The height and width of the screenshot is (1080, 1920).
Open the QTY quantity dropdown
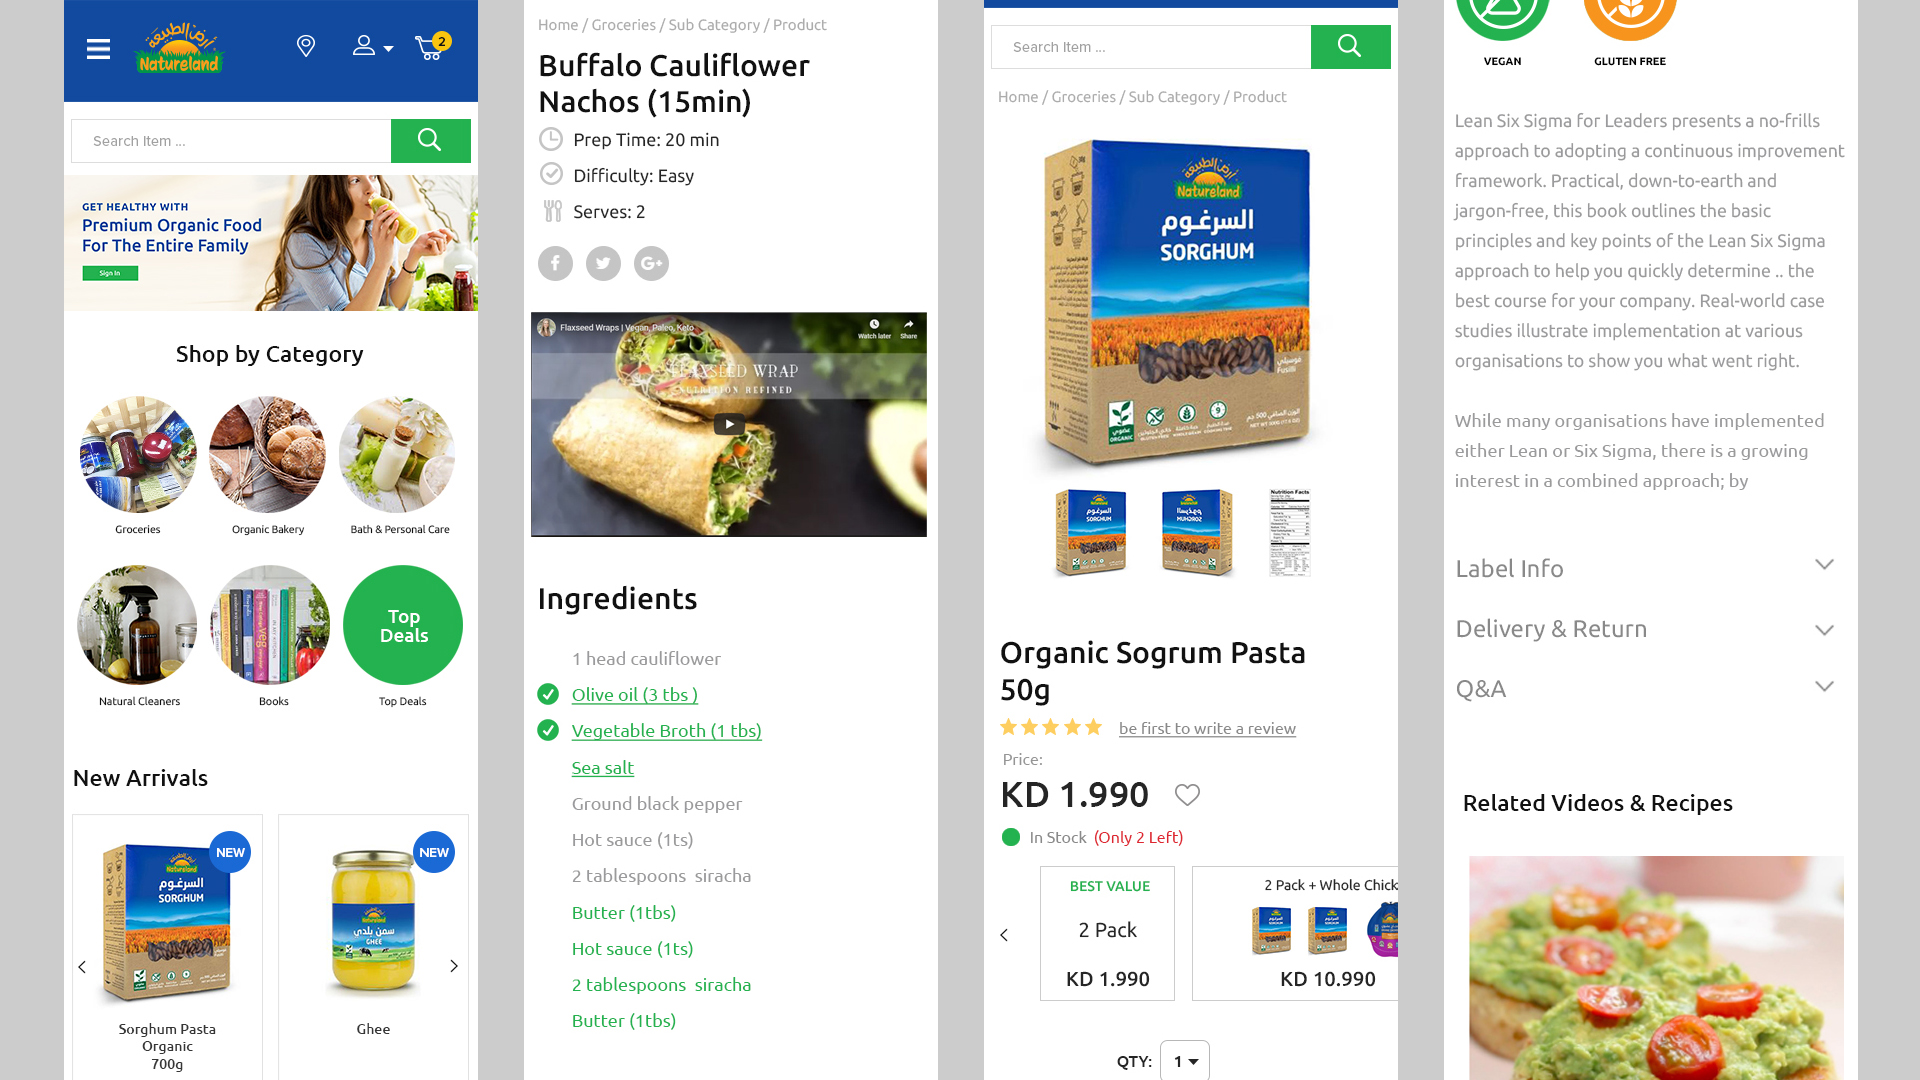click(1185, 1061)
